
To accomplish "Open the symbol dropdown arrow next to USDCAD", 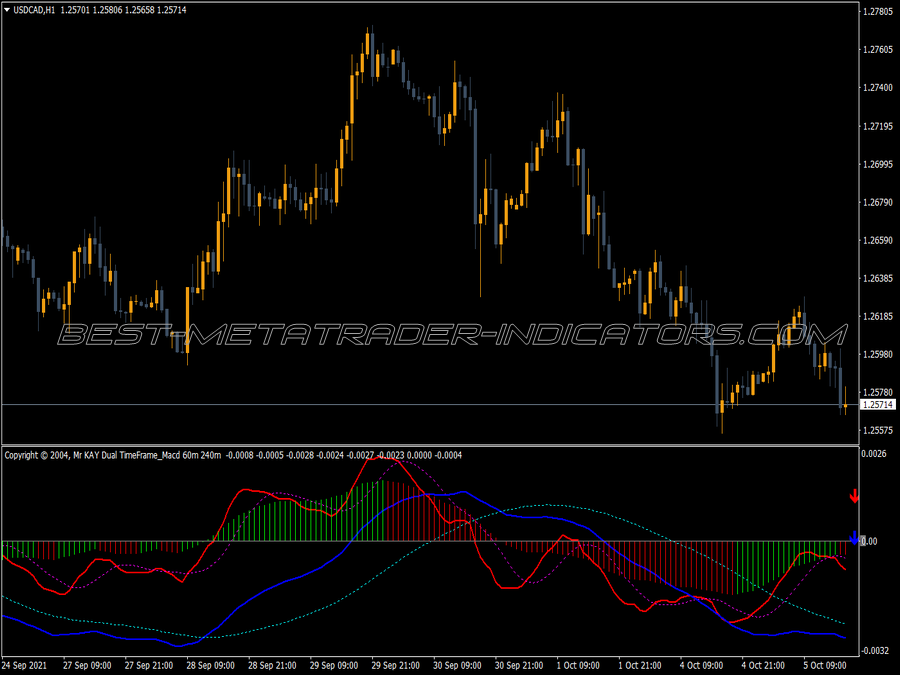I will click(8, 8).
